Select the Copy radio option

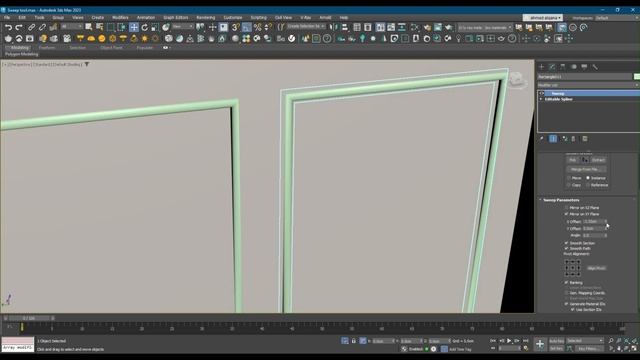pyautogui.click(x=569, y=185)
